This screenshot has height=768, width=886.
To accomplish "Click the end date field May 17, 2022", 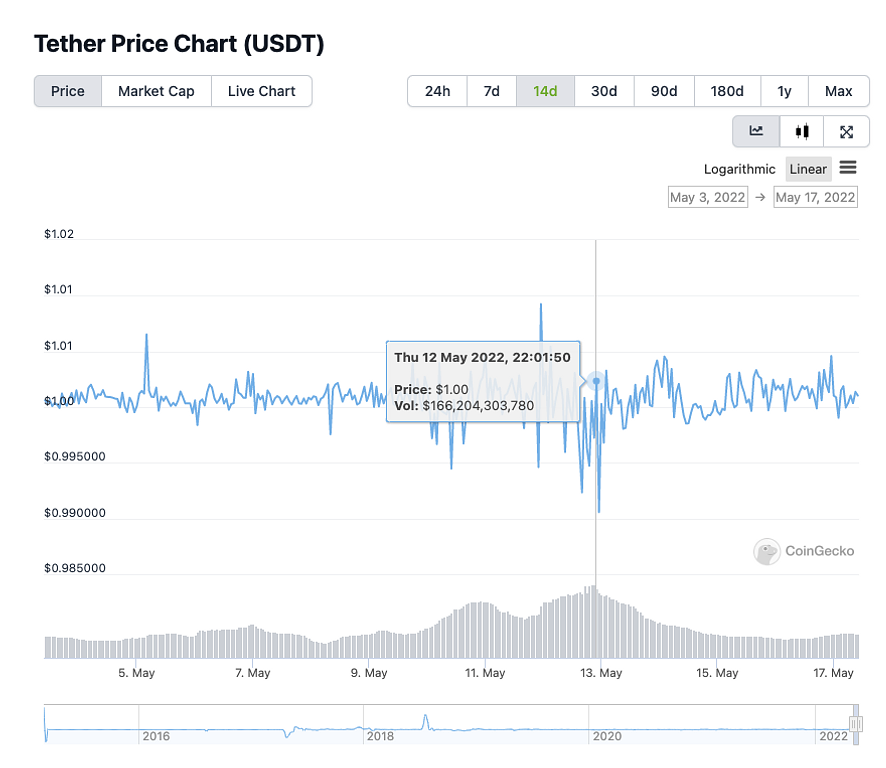I will (815, 197).
